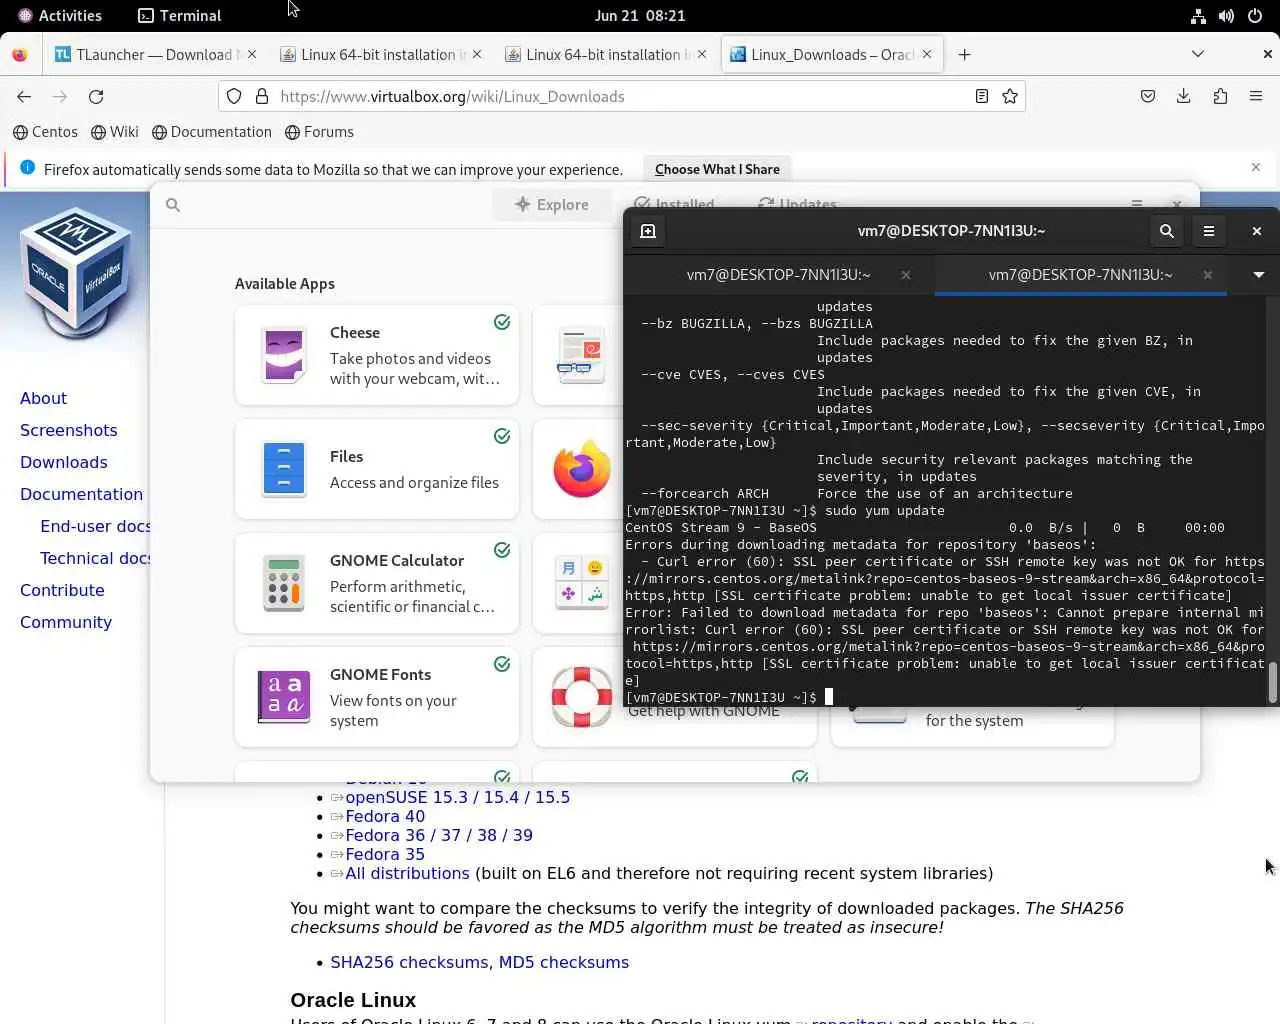Open the Centos bookmark
1280x1024 pixels.
[45, 132]
